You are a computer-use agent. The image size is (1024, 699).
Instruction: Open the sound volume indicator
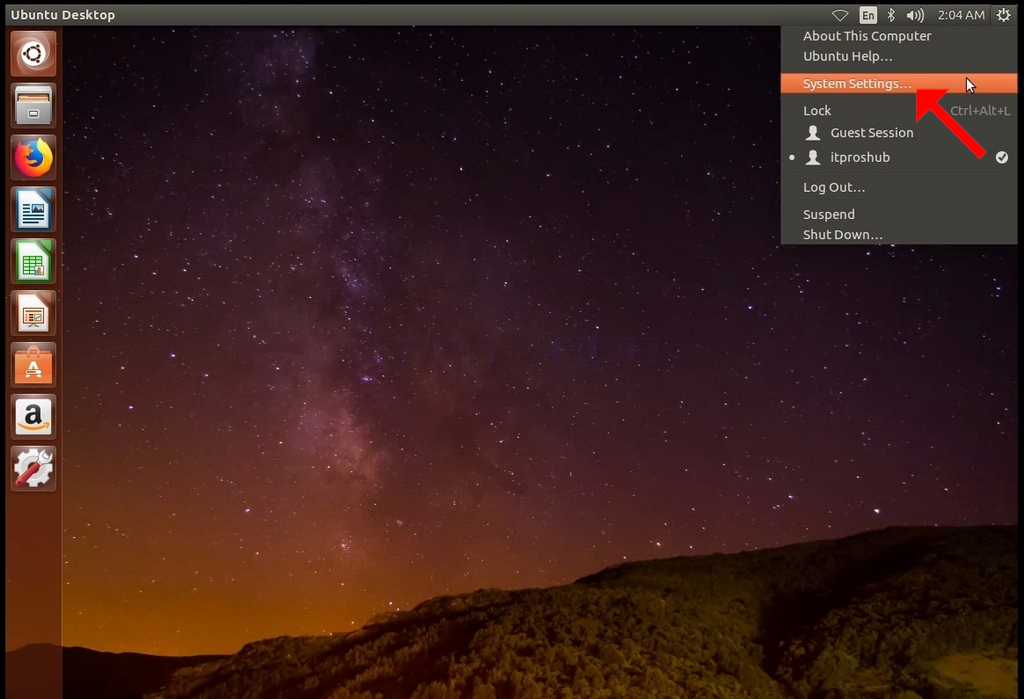click(916, 15)
